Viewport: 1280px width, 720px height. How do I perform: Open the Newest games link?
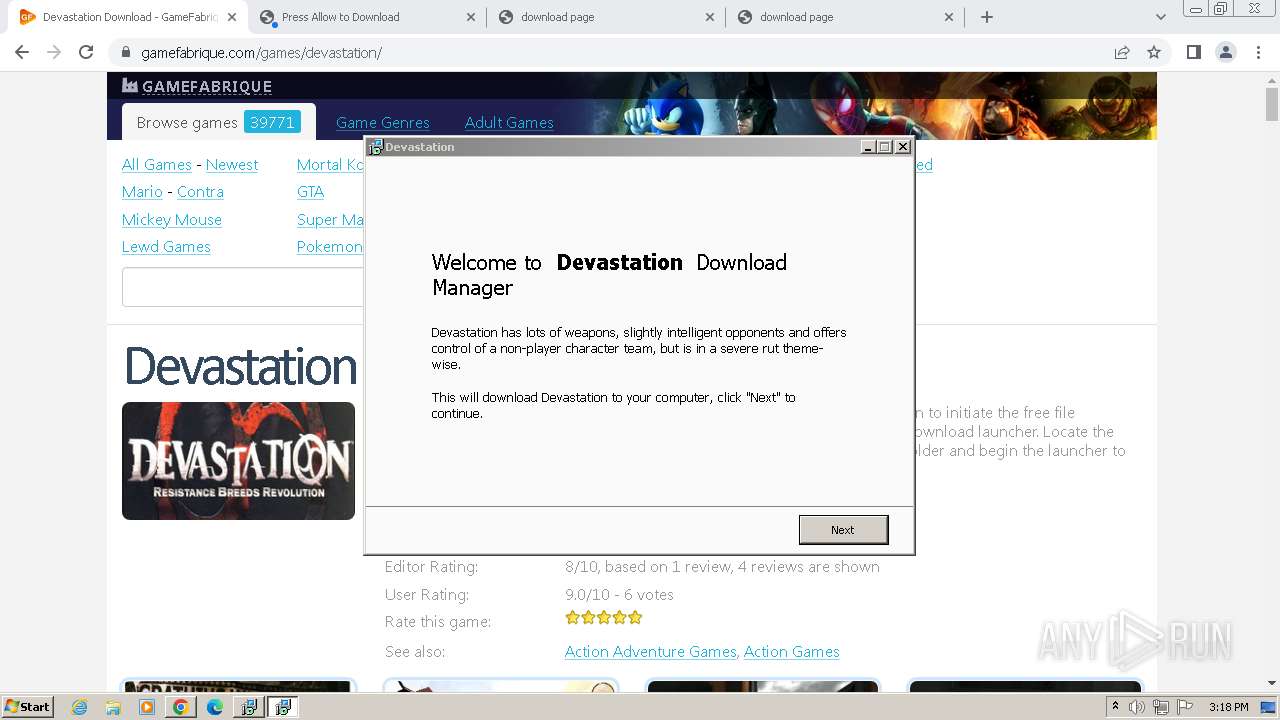point(232,165)
